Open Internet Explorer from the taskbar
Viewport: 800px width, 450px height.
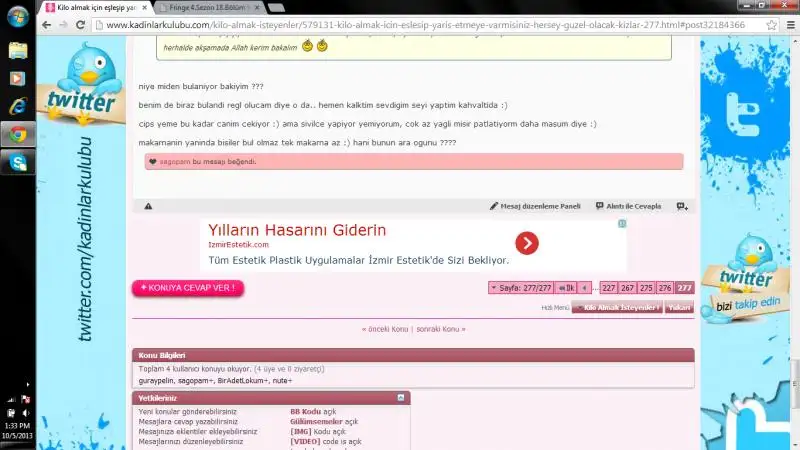(x=17, y=105)
